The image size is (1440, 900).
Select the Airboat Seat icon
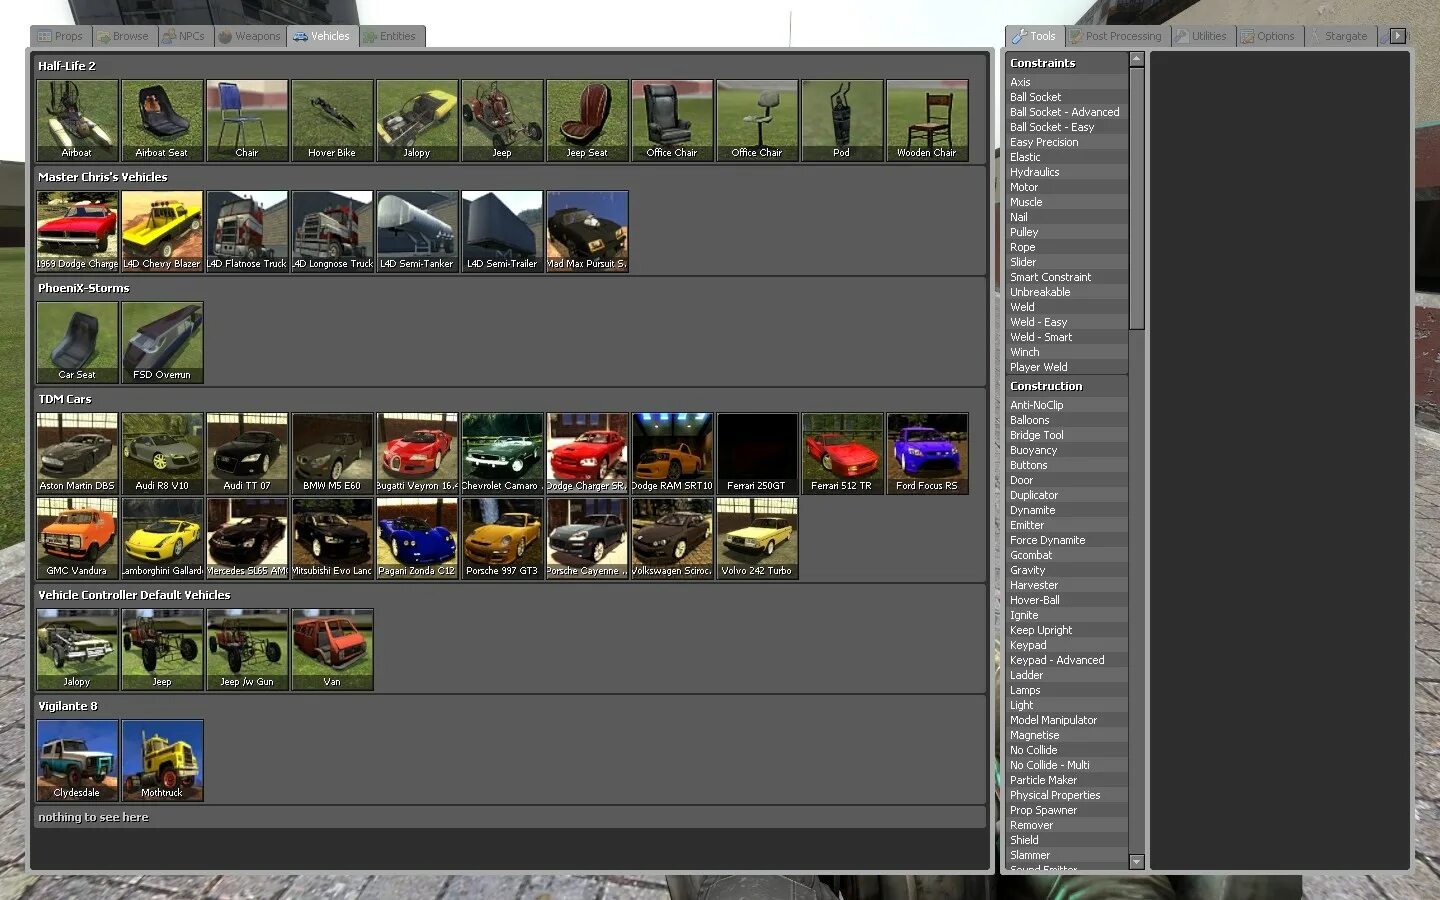[162, 120]
